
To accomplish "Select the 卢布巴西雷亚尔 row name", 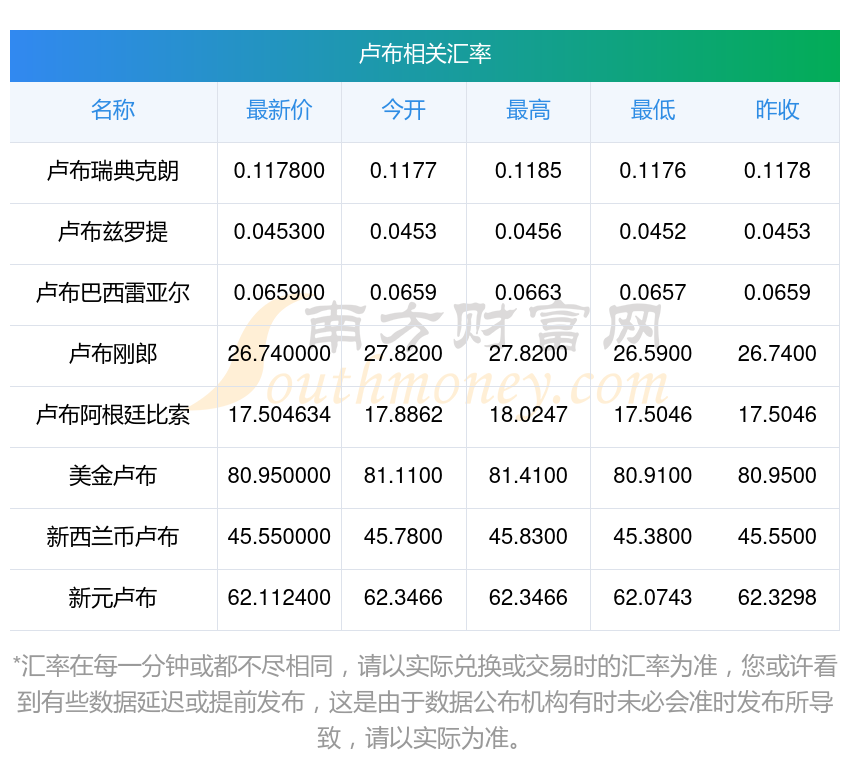I will tap(113, 293).
